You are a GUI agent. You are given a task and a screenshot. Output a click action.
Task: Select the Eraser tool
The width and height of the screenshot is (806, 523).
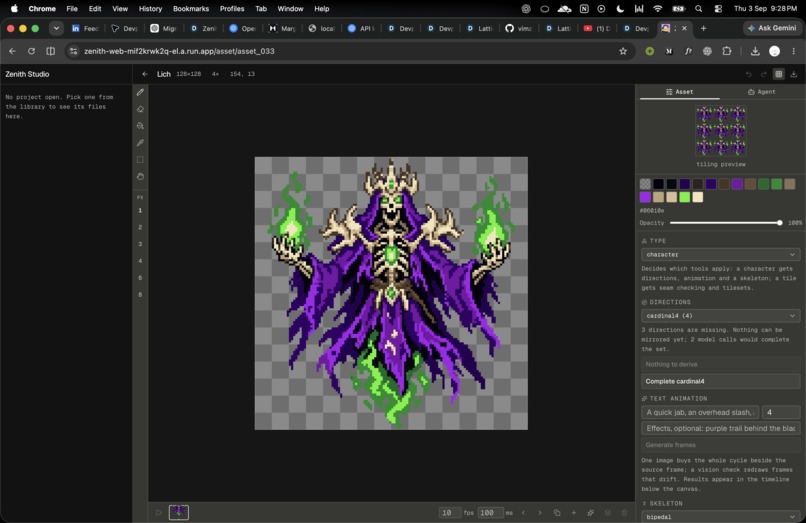pos(140,109)
